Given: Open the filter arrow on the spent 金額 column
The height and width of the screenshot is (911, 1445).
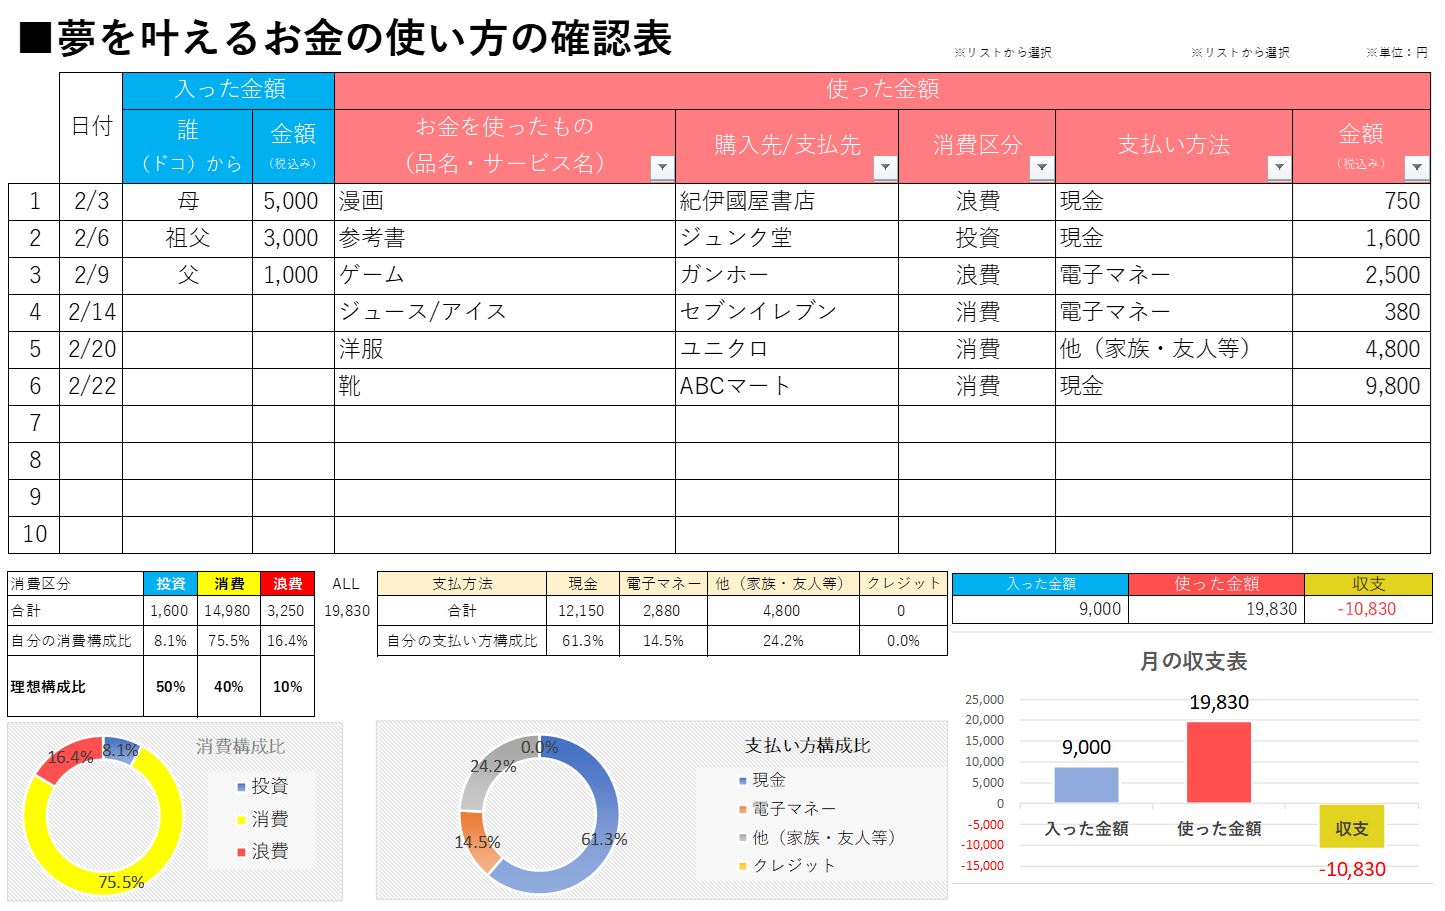Looking at the screenshot, I should pos(1416,167).
